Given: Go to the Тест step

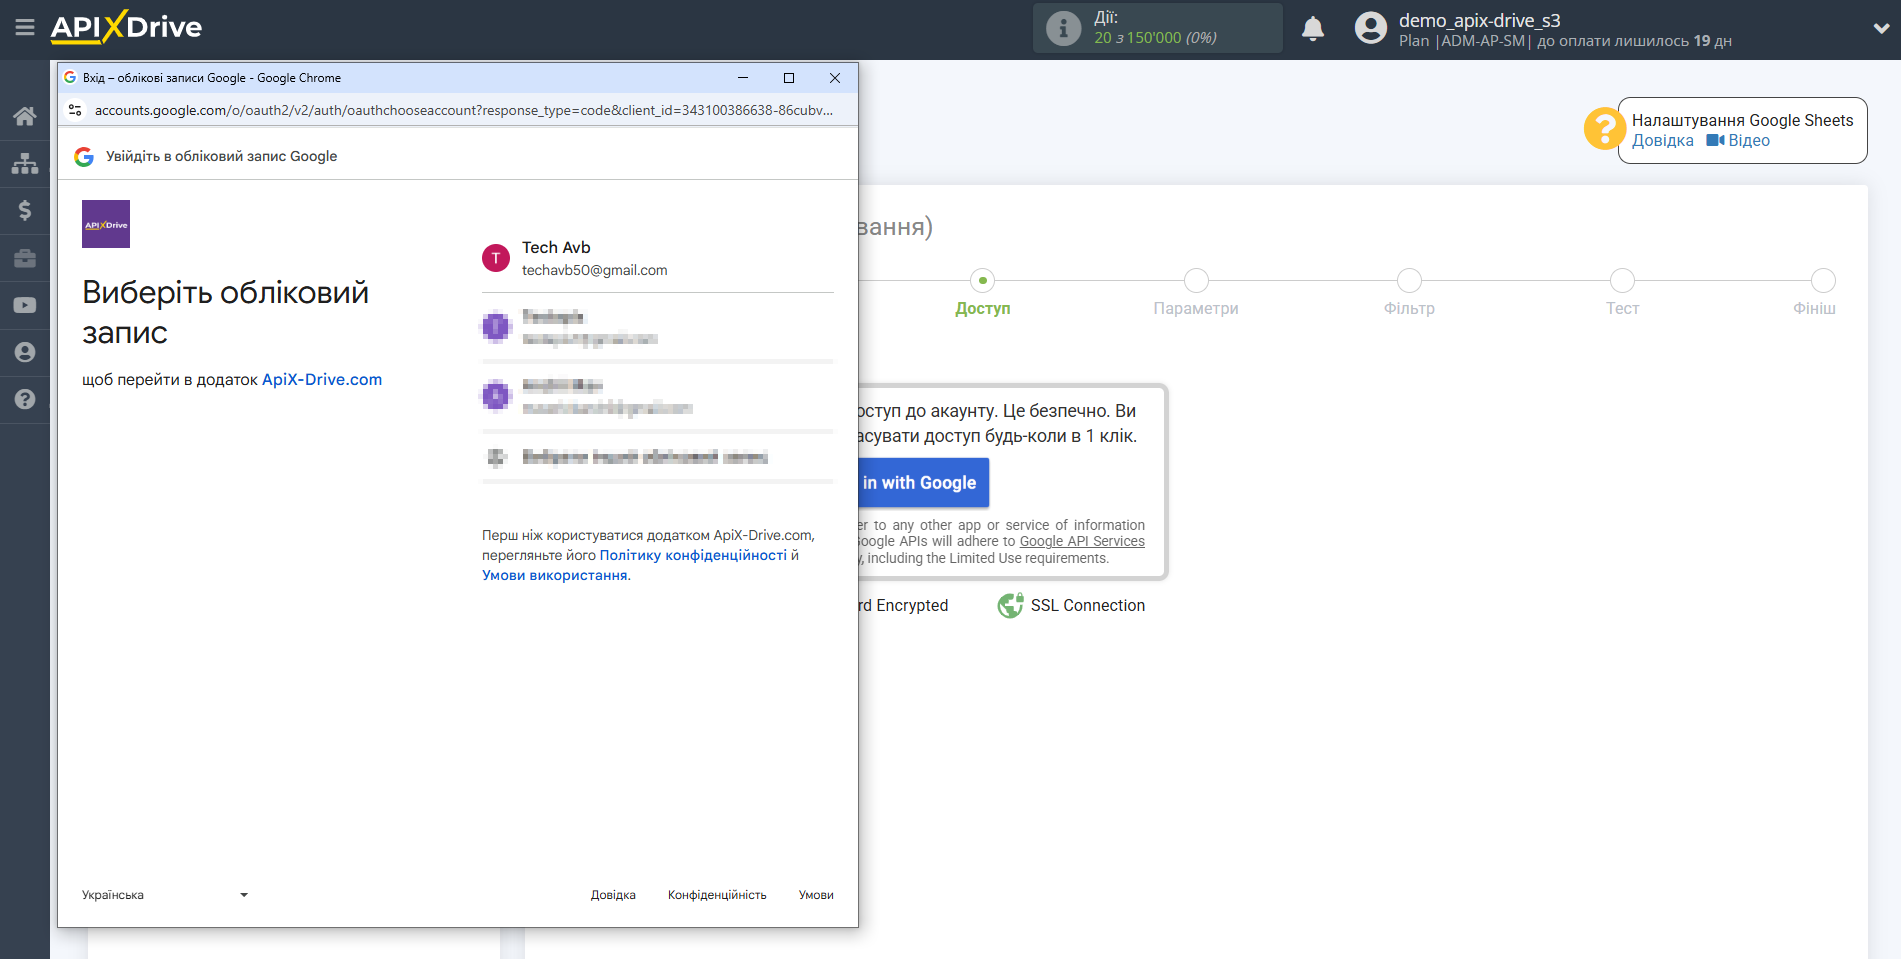Looking at the screenshot, I should (1622, 293).
